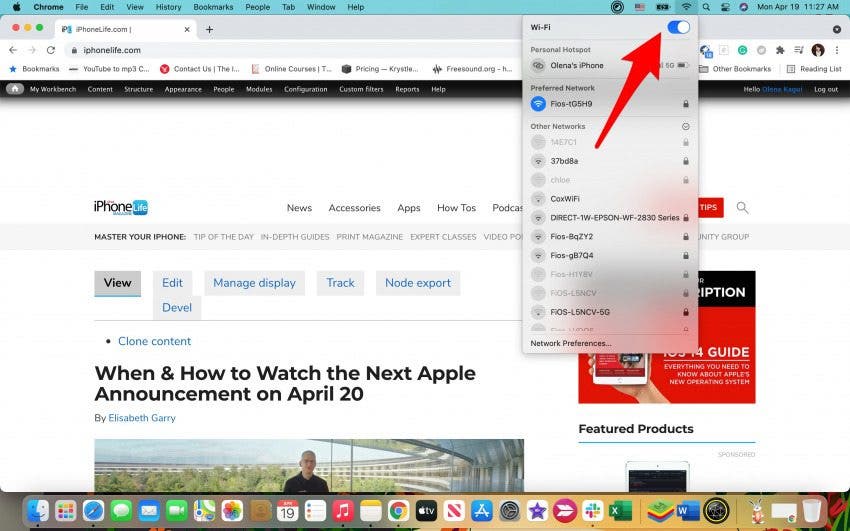Open the site search magnifier icon
This screenshot has width=850, height=531.
click(742, 208)
